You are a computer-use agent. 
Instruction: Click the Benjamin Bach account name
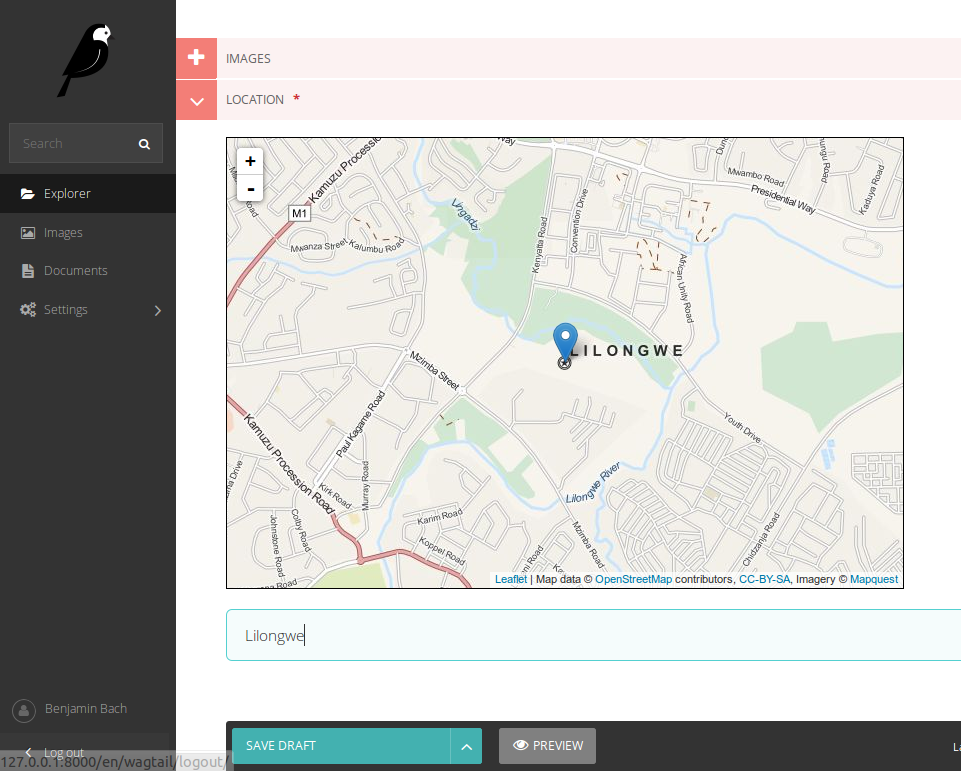(x=86, y=708)
